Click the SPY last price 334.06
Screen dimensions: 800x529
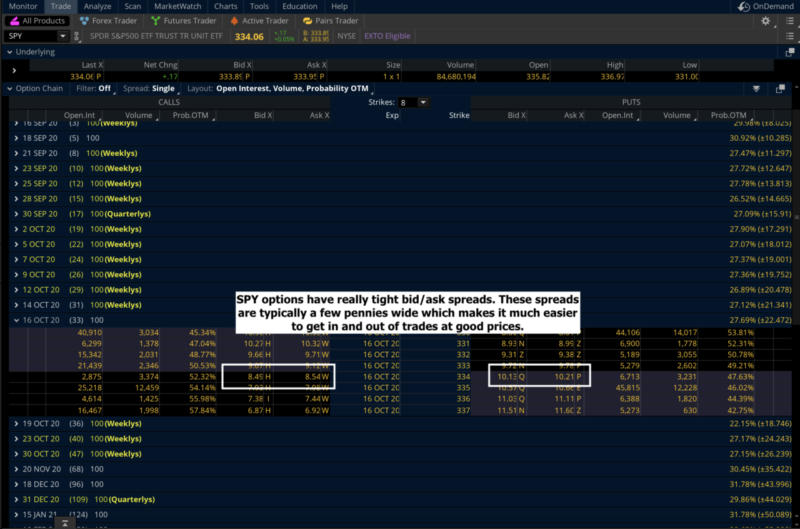pyautogui.click(x=249, y=37)
